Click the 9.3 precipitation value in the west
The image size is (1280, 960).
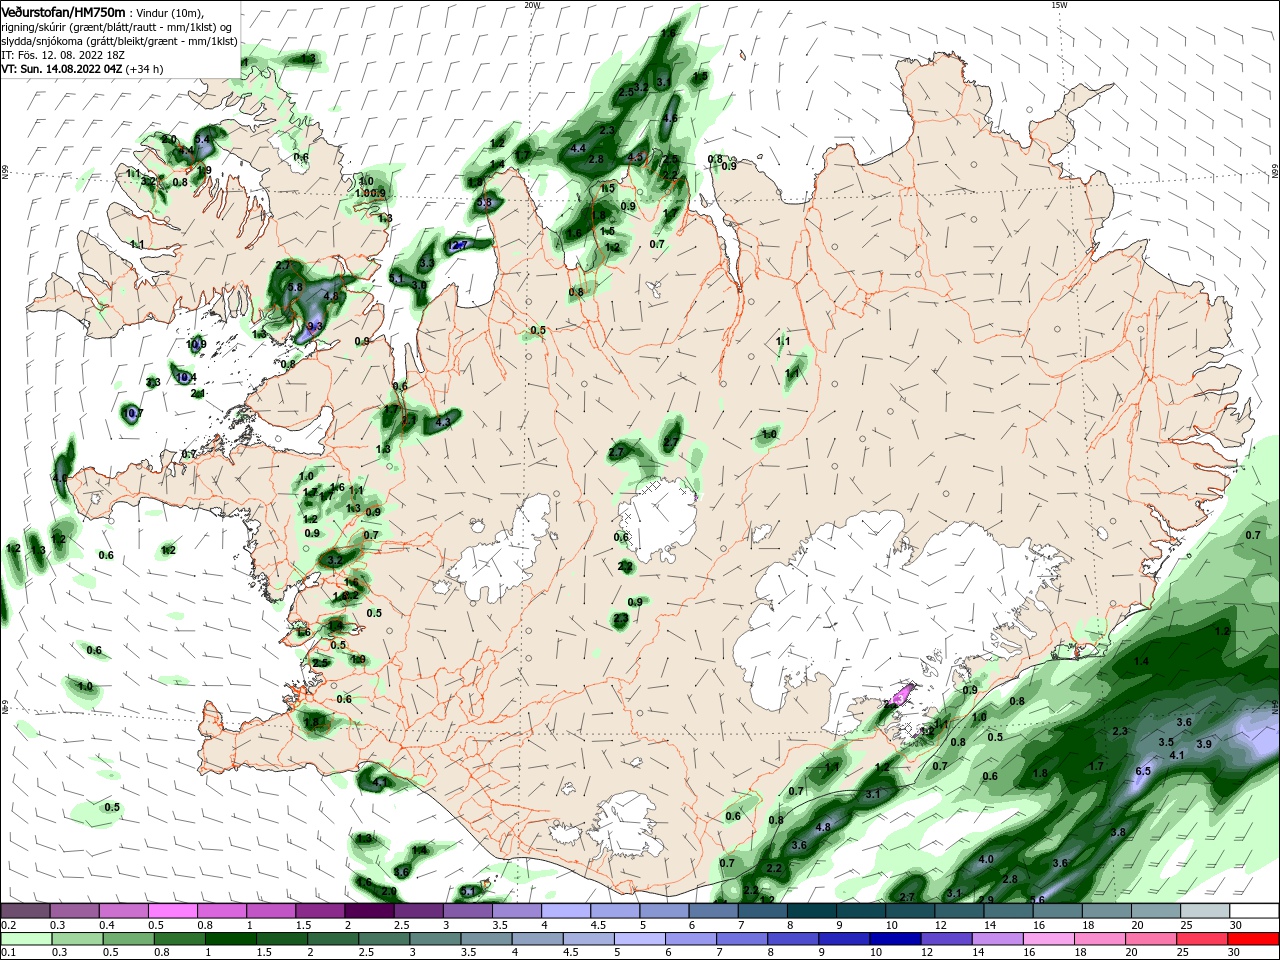tap(314, 326)
